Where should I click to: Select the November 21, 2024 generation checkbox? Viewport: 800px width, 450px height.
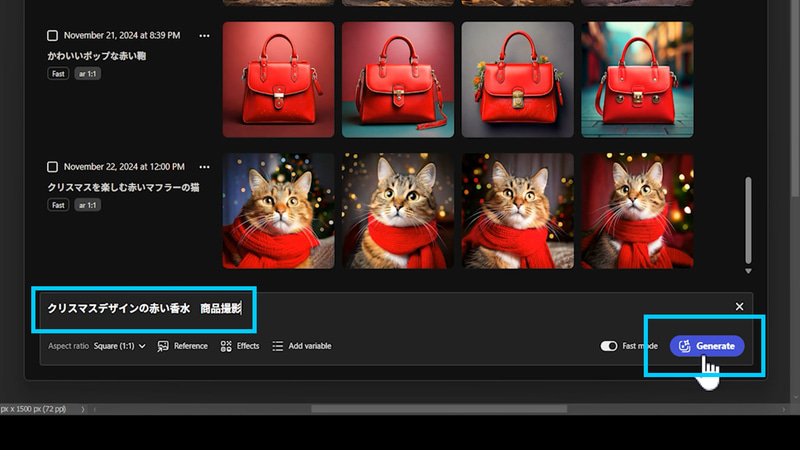52,36
